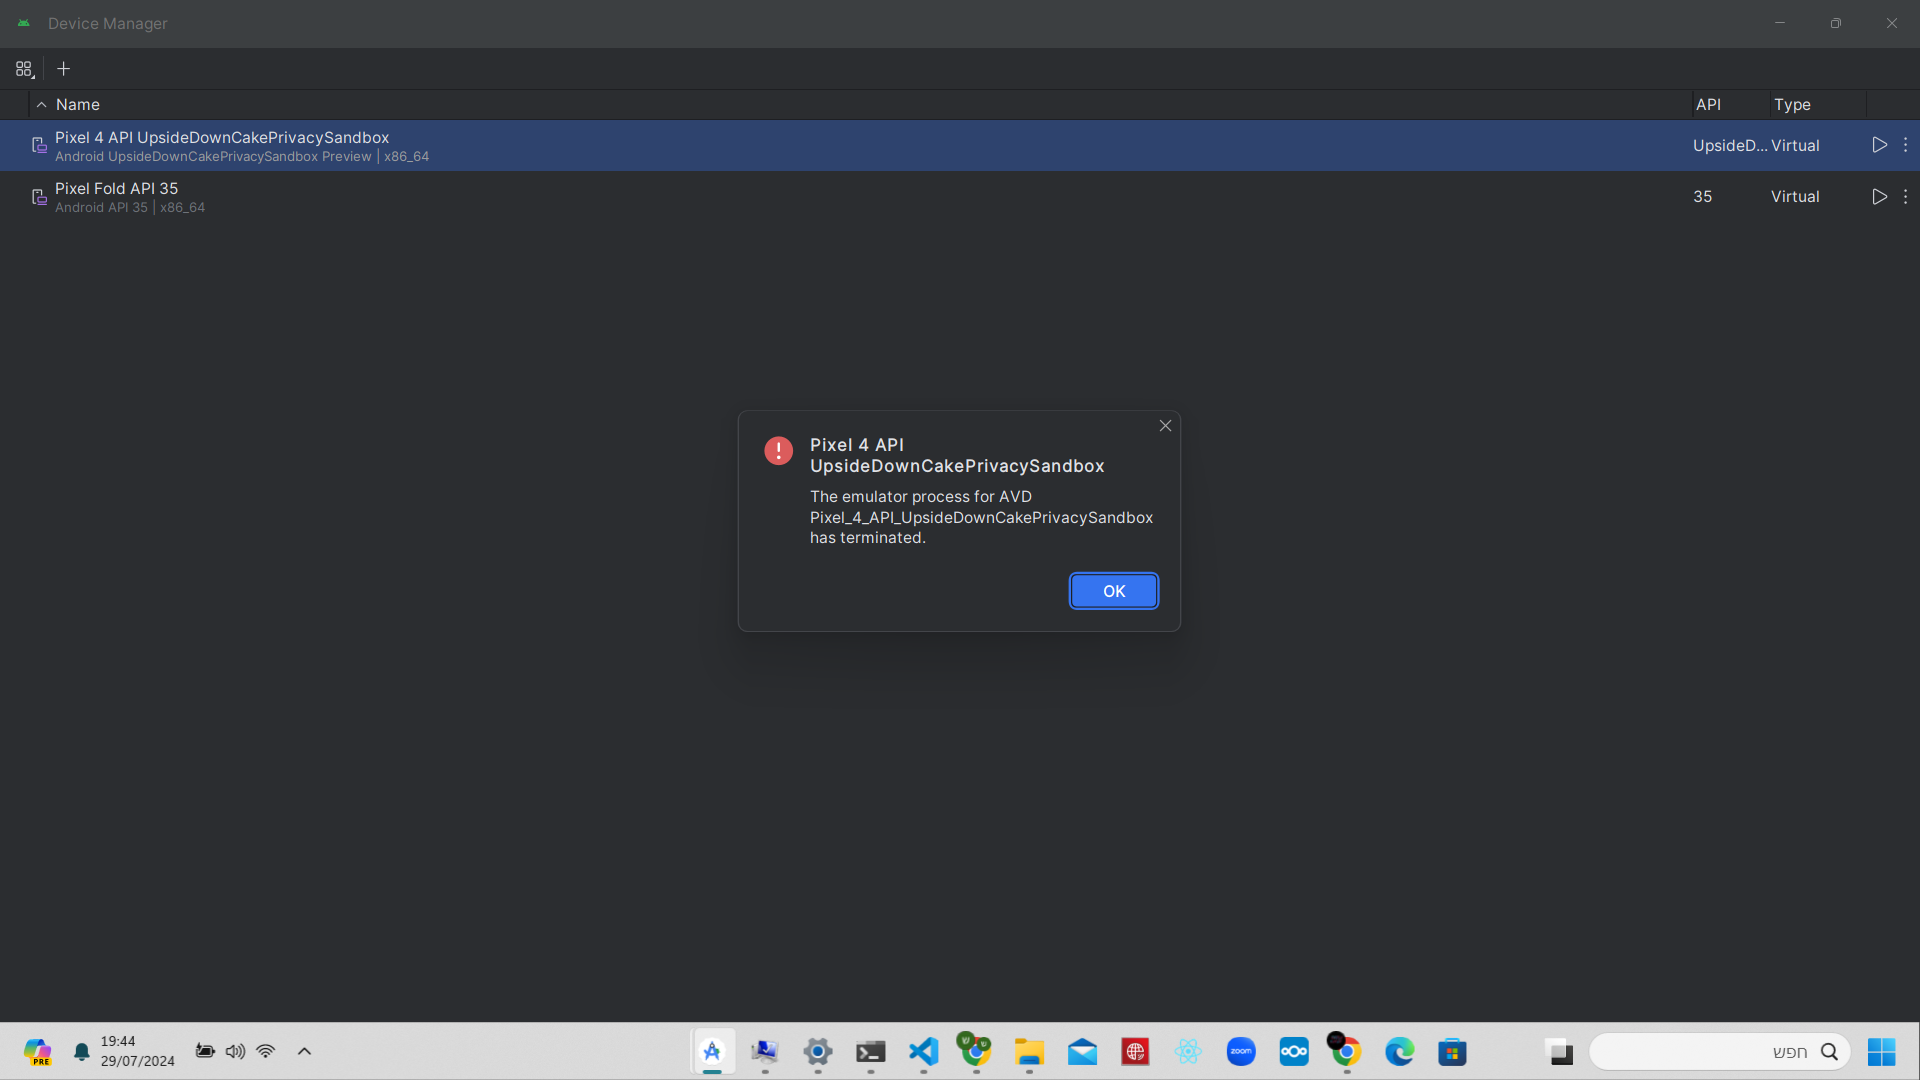Screen dimensions: 1920x1080
Task: Expand the system tray hidden icons chevron
Action: click(x=304, y=1051)
